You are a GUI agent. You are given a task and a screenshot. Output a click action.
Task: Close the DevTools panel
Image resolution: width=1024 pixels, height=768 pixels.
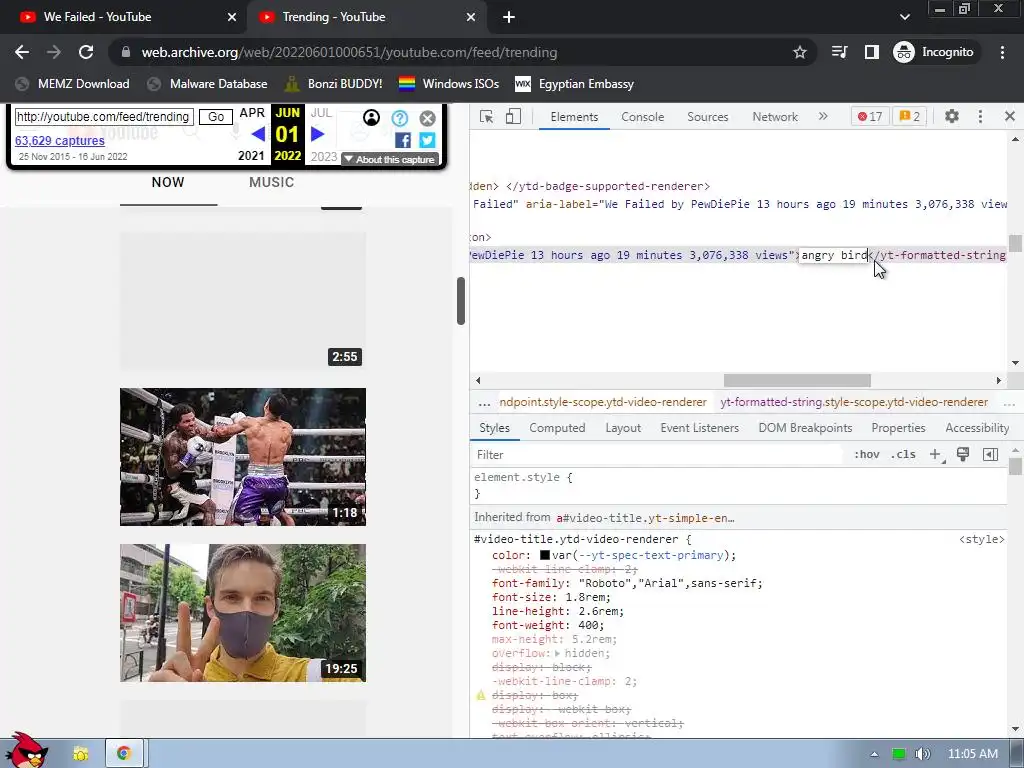pyautogui.click(x=1010, y=116)
